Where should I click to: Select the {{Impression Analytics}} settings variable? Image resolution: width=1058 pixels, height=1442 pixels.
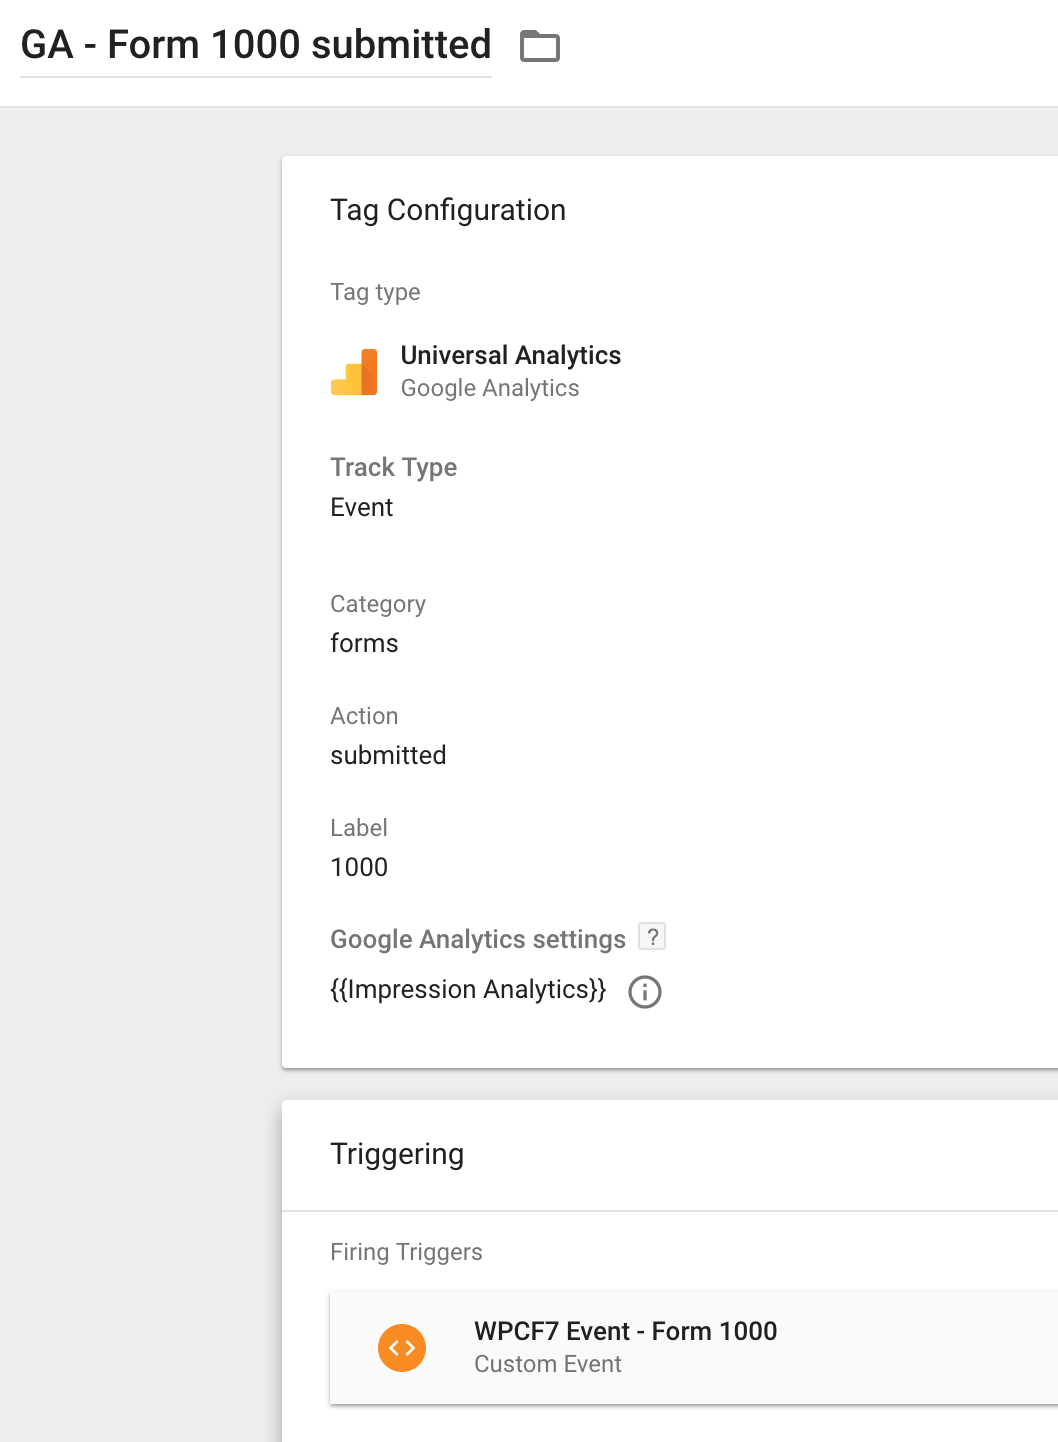pos(468,990)
